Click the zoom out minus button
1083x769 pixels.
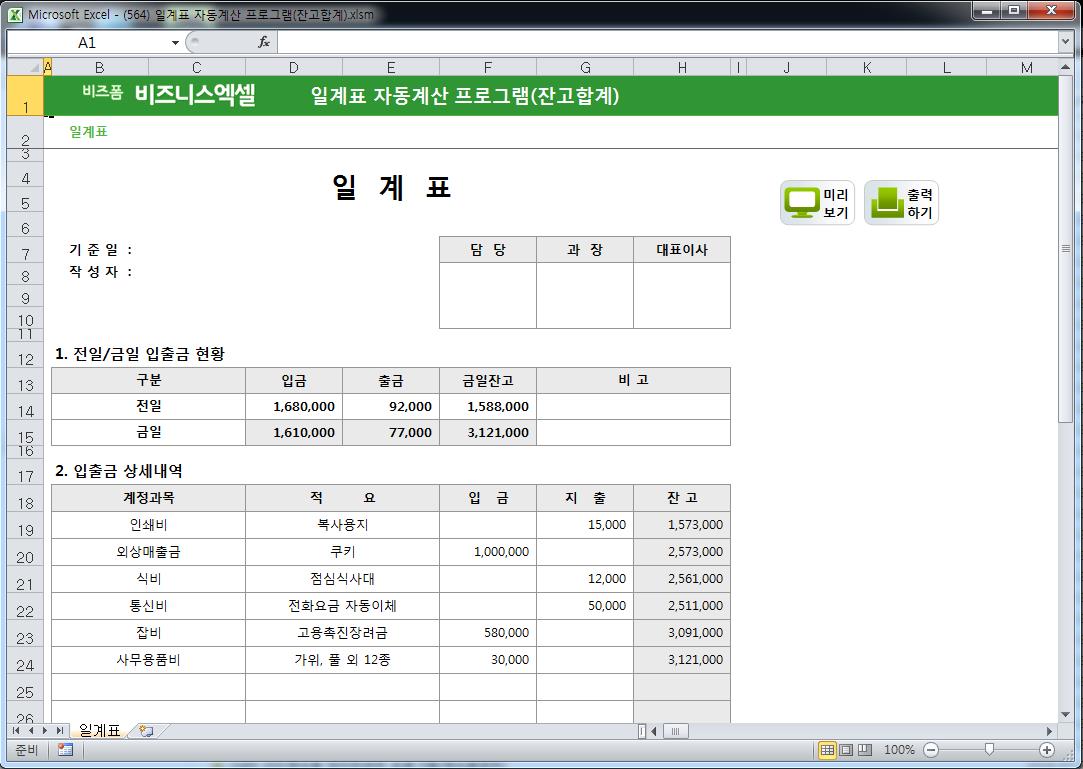(931, 750)
